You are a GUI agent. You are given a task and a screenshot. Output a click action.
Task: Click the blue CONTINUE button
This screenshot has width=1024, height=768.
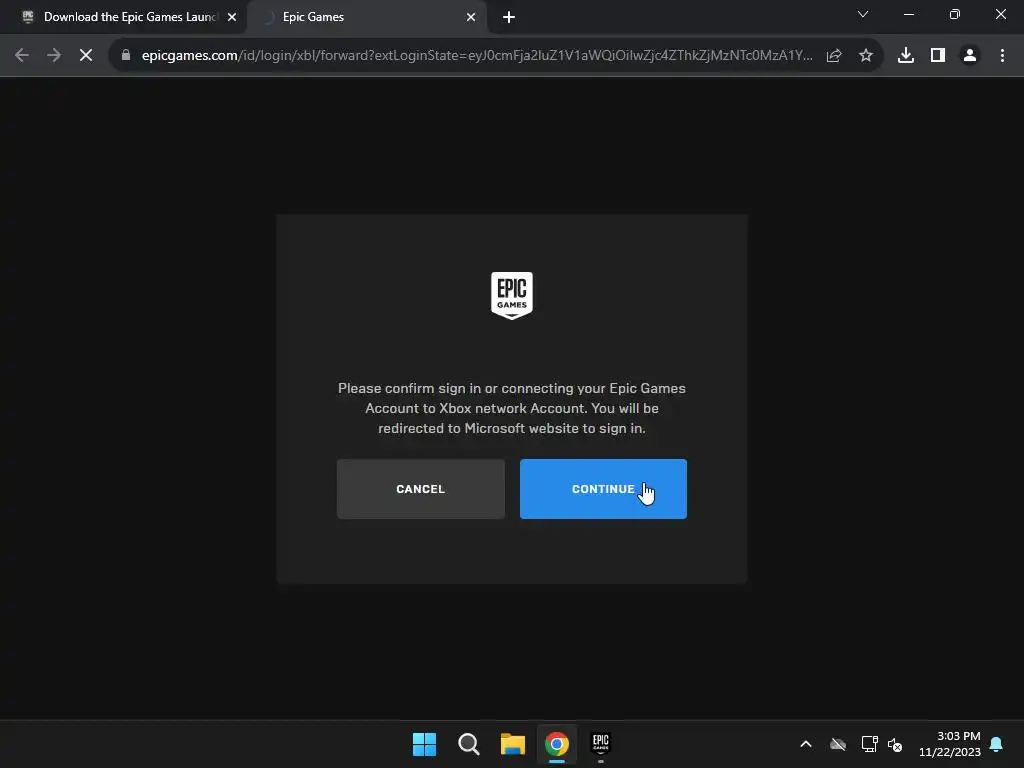[x=603, y=488]
